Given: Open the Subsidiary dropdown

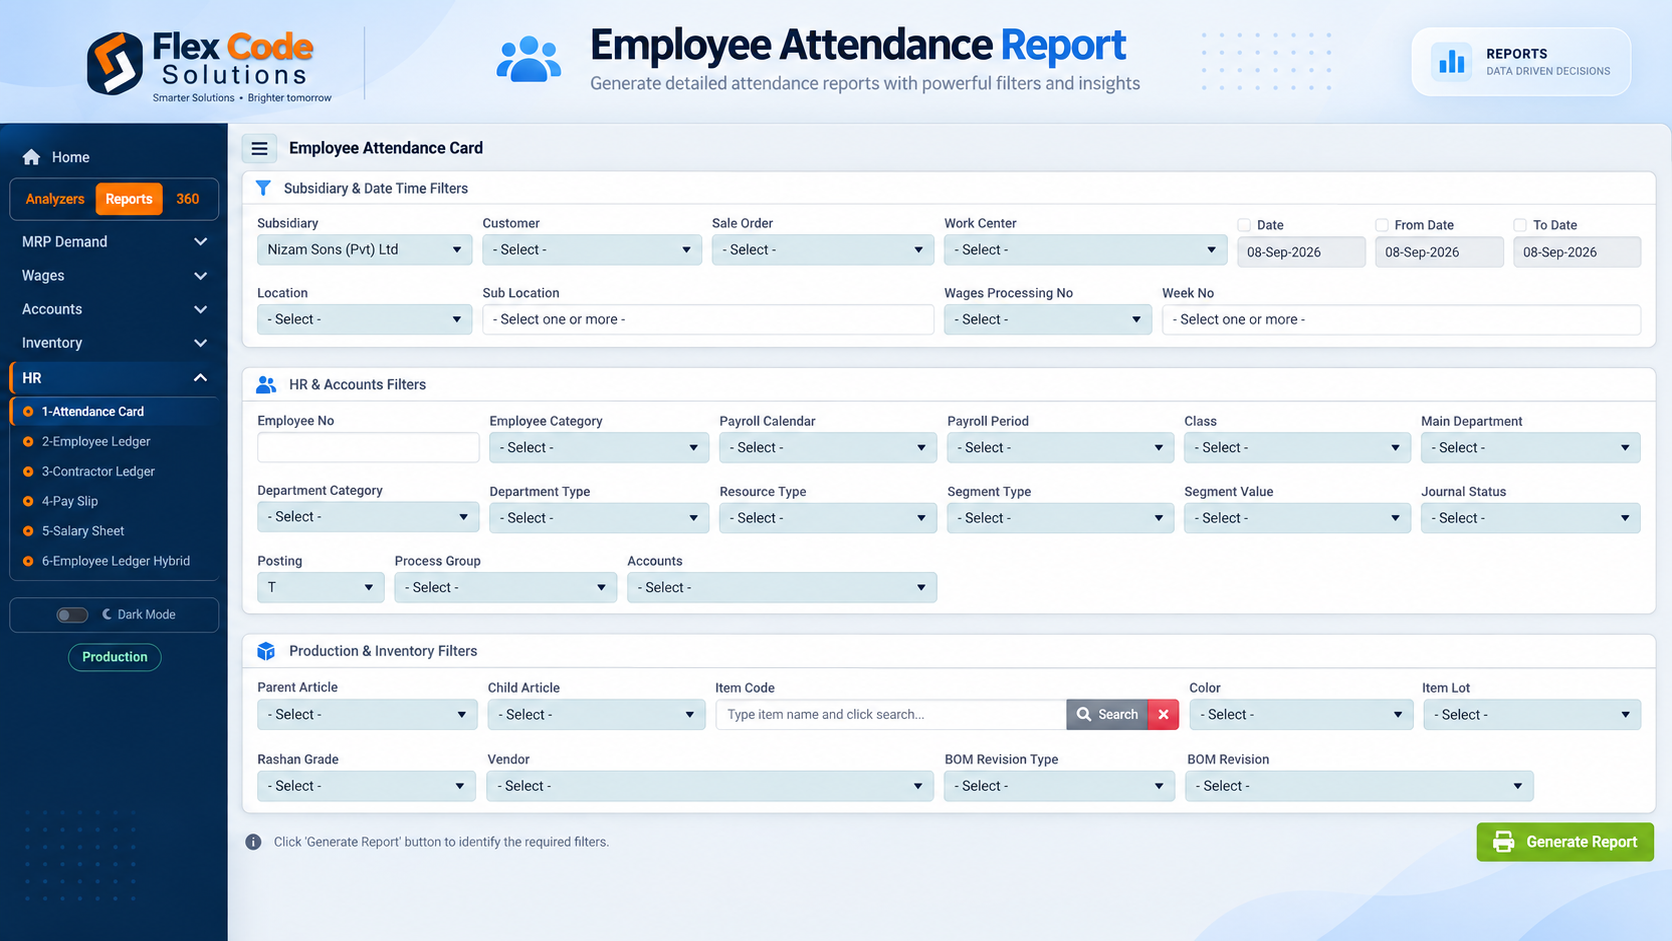Looking at the screenshot, I should (x=364, y=250).
